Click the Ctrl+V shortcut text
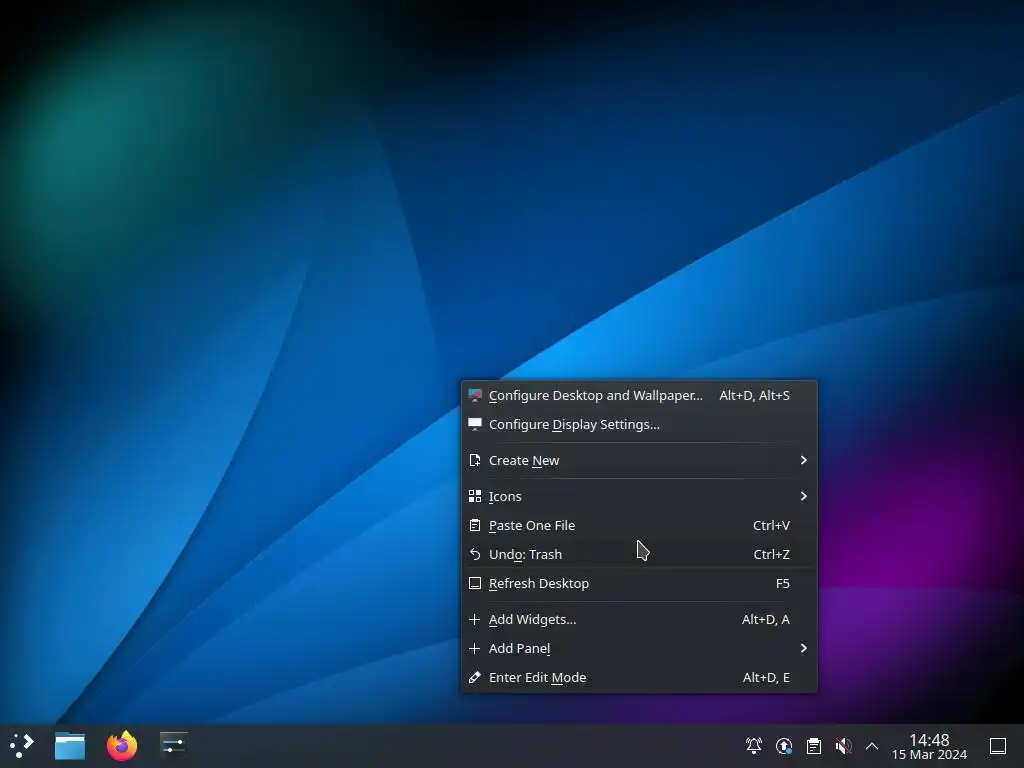 771,525
